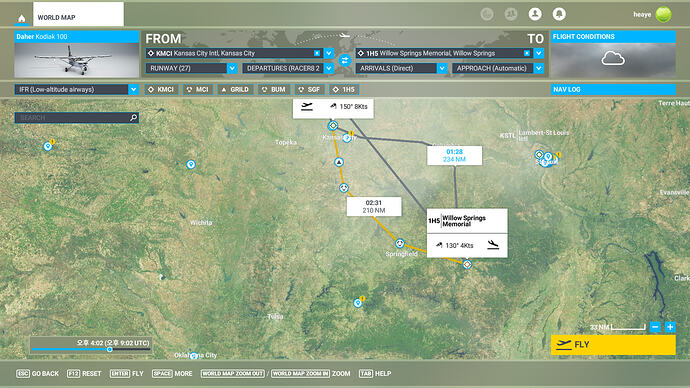Click the search magnifier icon

tap(134, 117)
